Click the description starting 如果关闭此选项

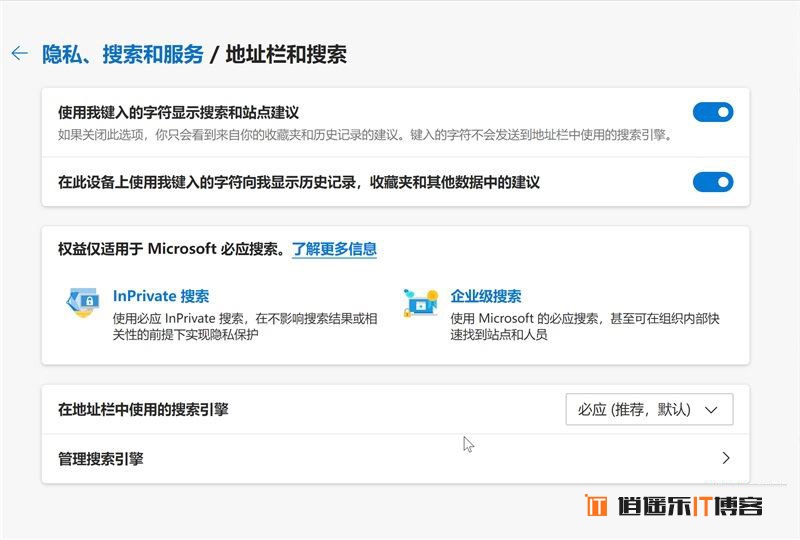[x=365, y=135]
